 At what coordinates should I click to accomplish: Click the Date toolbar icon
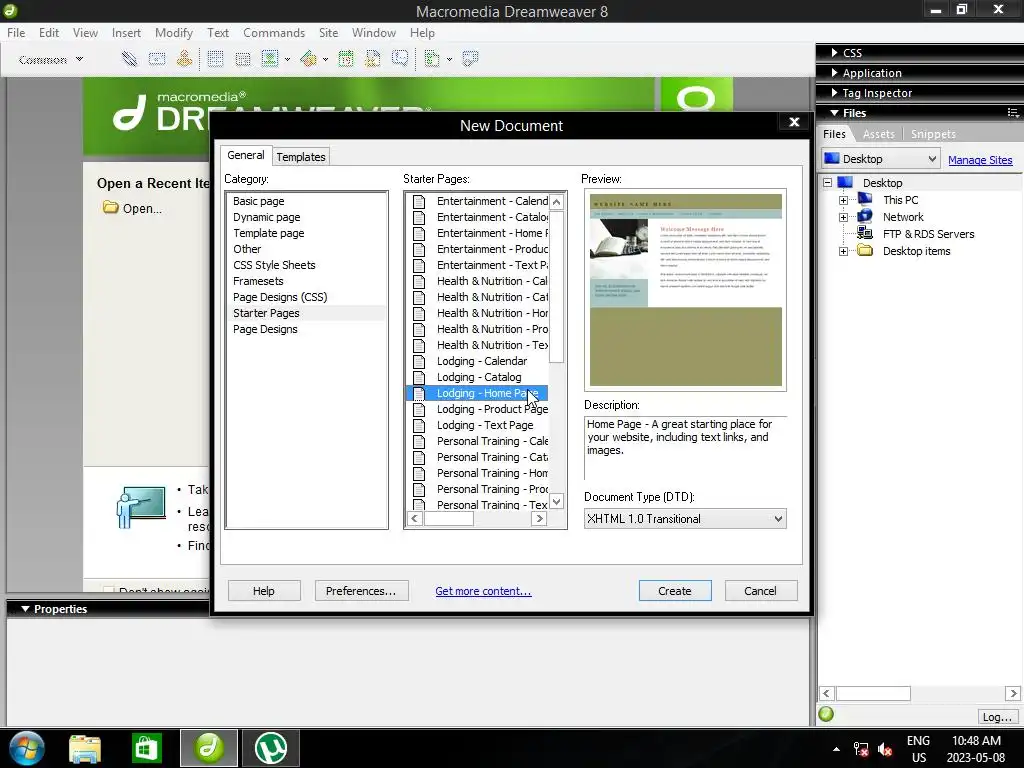[x=345, y=59]
